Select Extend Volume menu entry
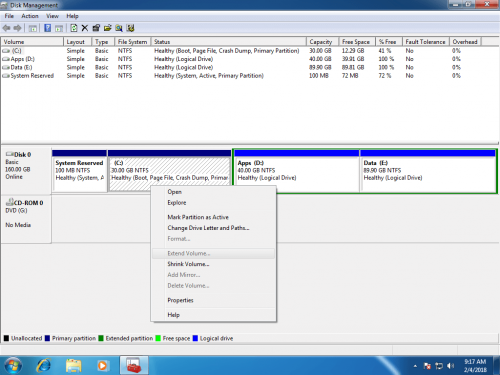 coord(213,253)
